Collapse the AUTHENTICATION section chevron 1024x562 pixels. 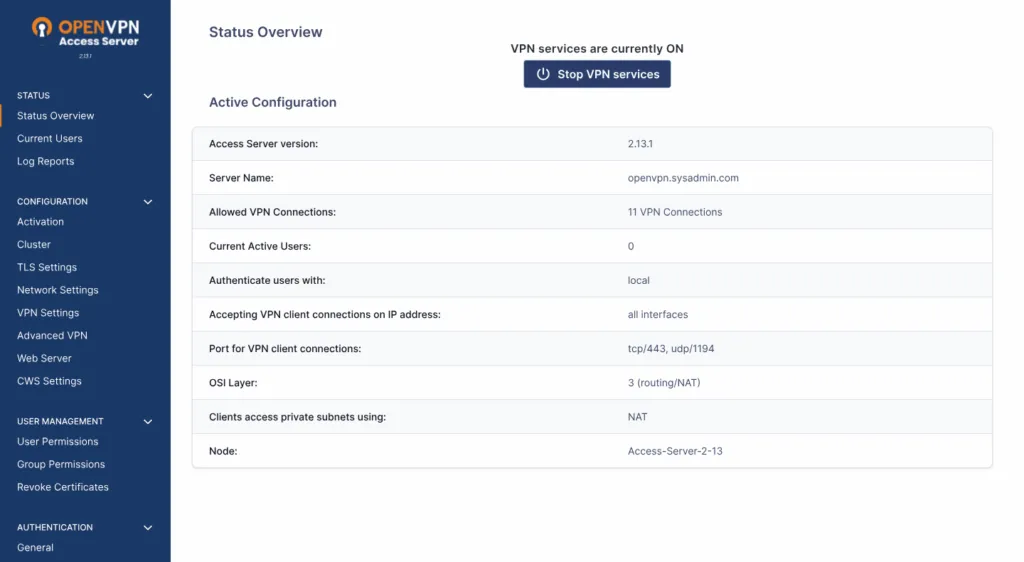148,527
